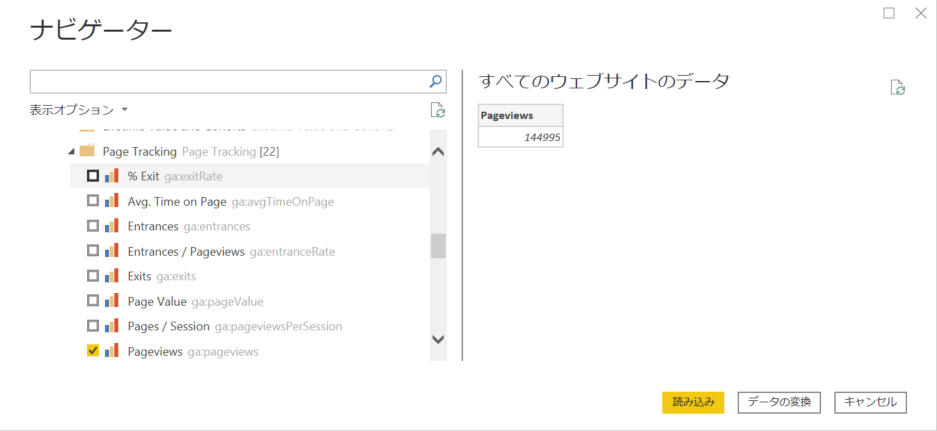Viewport: 937px width, 431px height.
Task: Click the bar chart icon for Page Value
Action: pyautogui.click(x=112, y=301)
